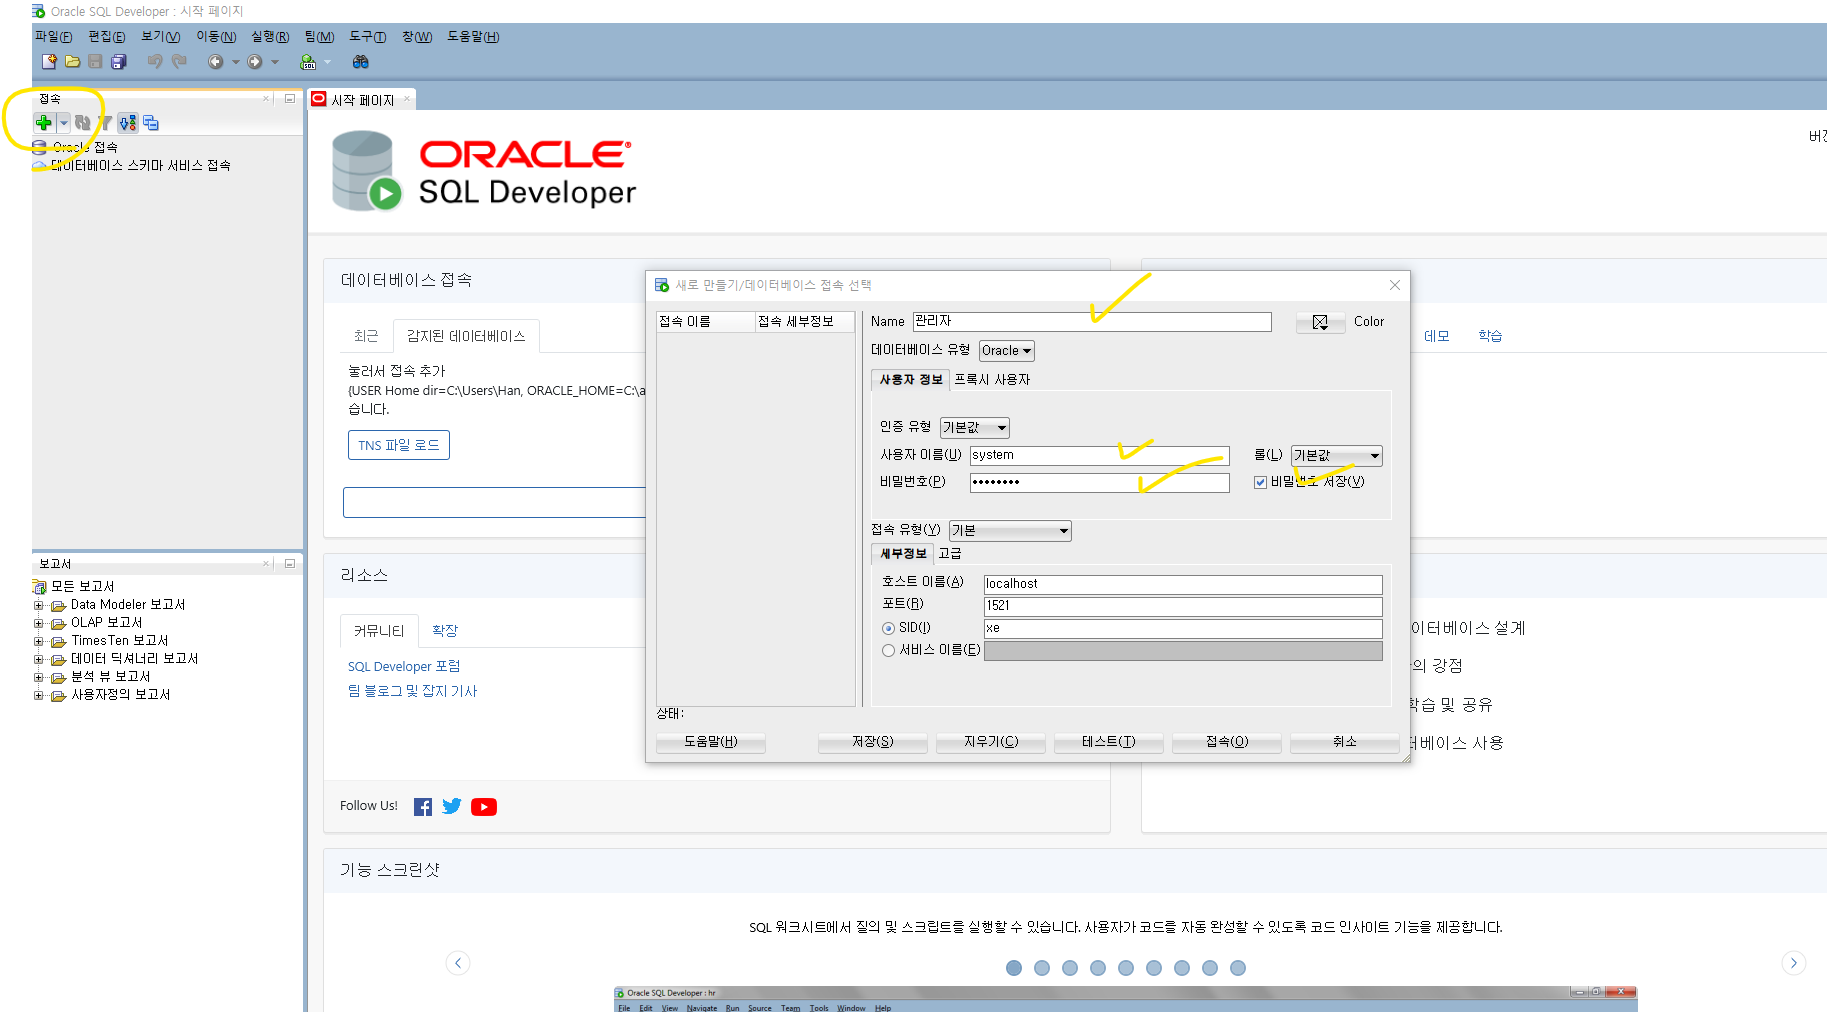Click the filled active carousel page dot

click(1014, 968)
